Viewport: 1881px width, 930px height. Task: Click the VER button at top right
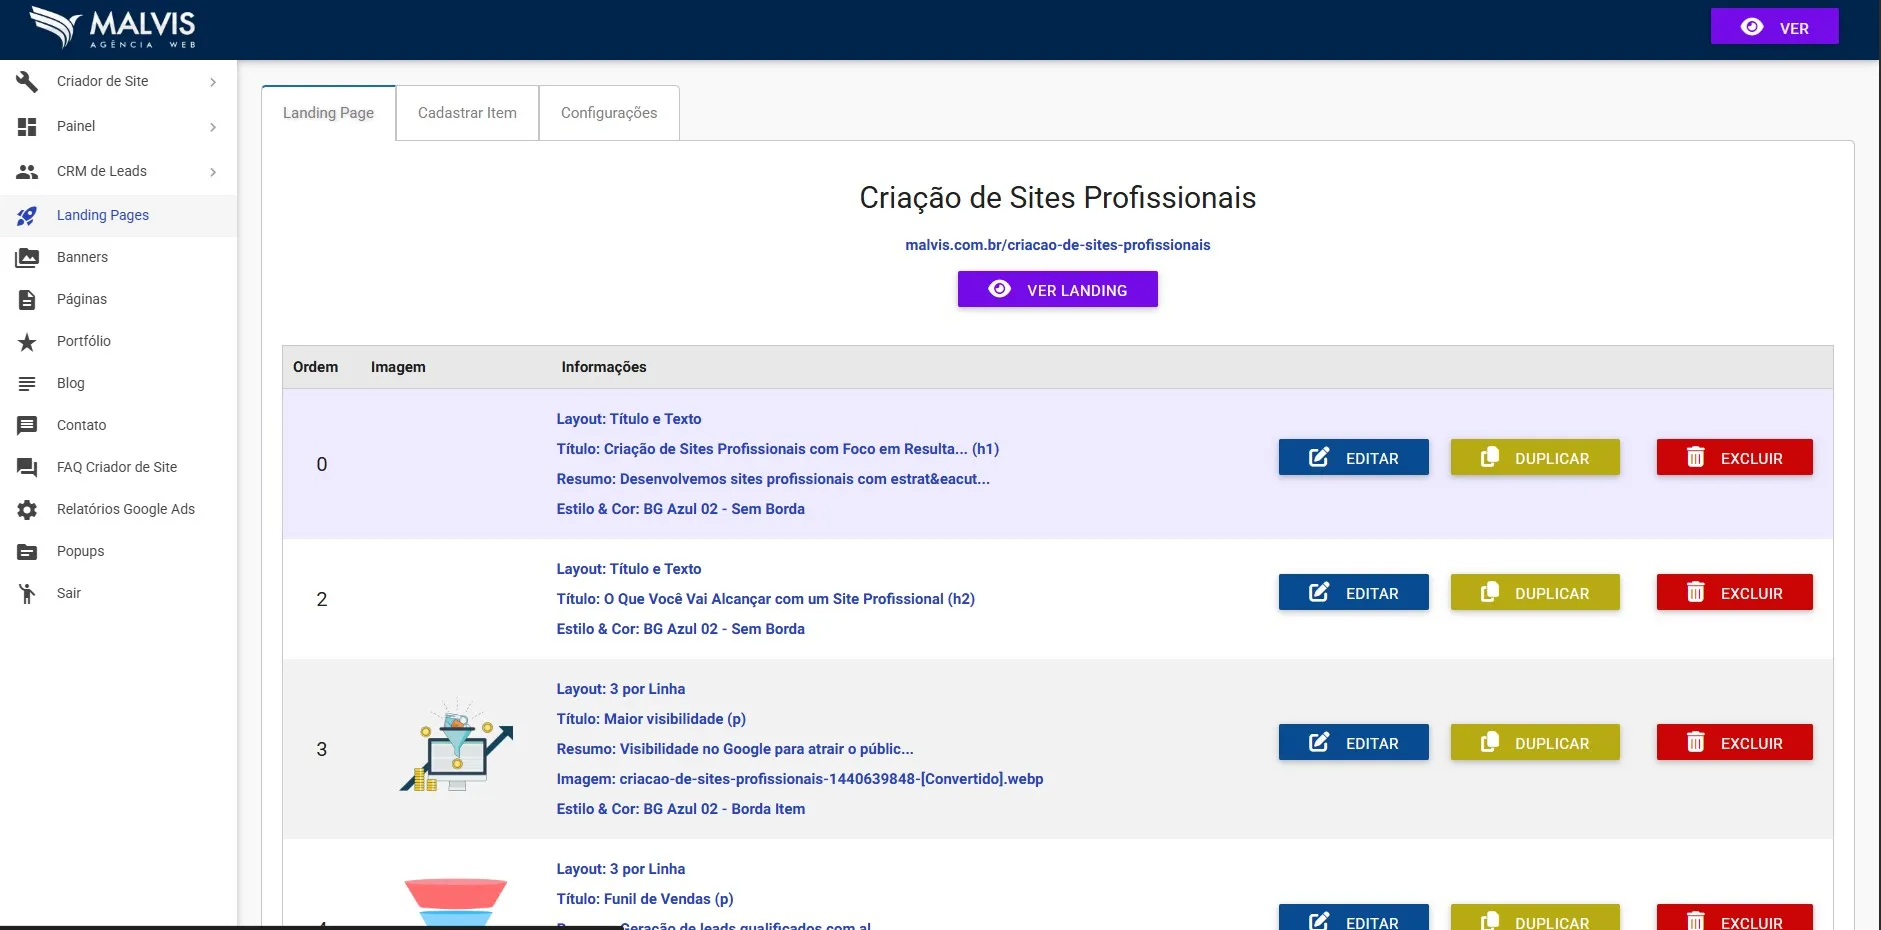(1774, 27)
